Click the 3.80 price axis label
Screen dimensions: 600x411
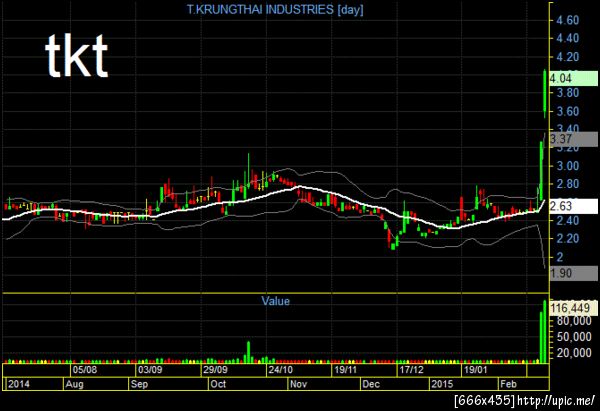click(x=568, y=93)
